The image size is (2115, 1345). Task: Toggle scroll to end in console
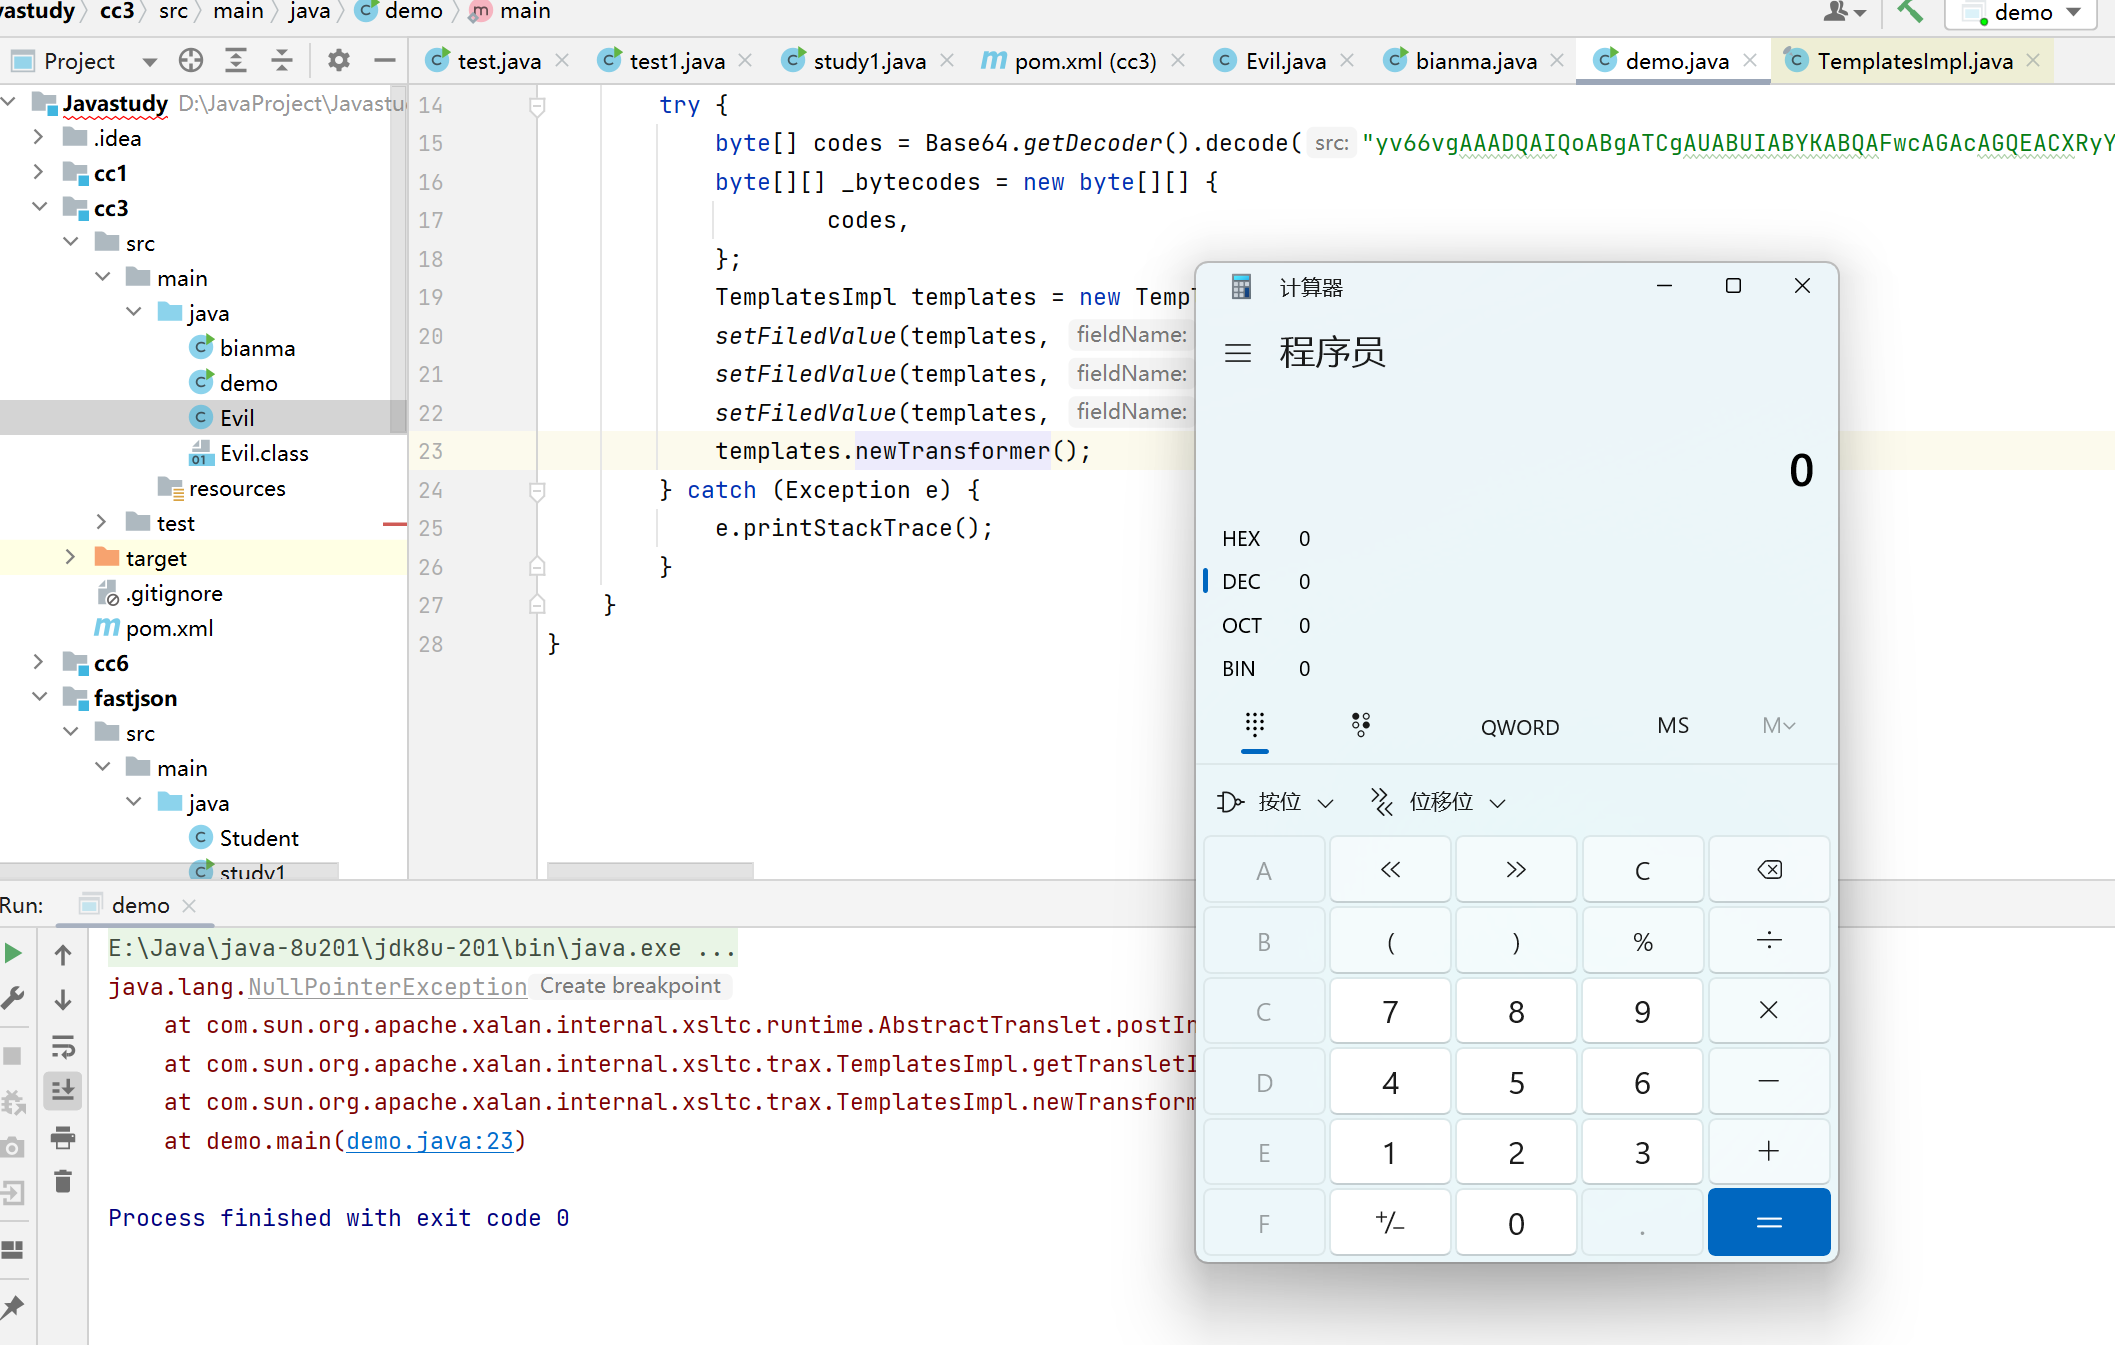pos(63,1090)
